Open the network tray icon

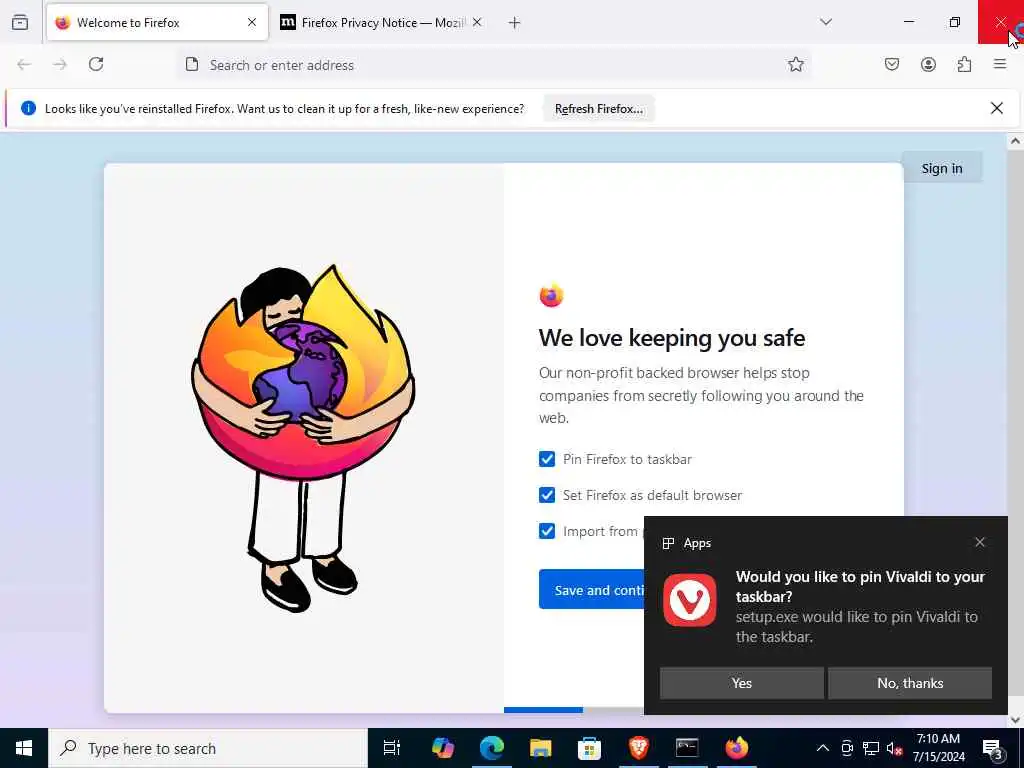click(871, 748)
